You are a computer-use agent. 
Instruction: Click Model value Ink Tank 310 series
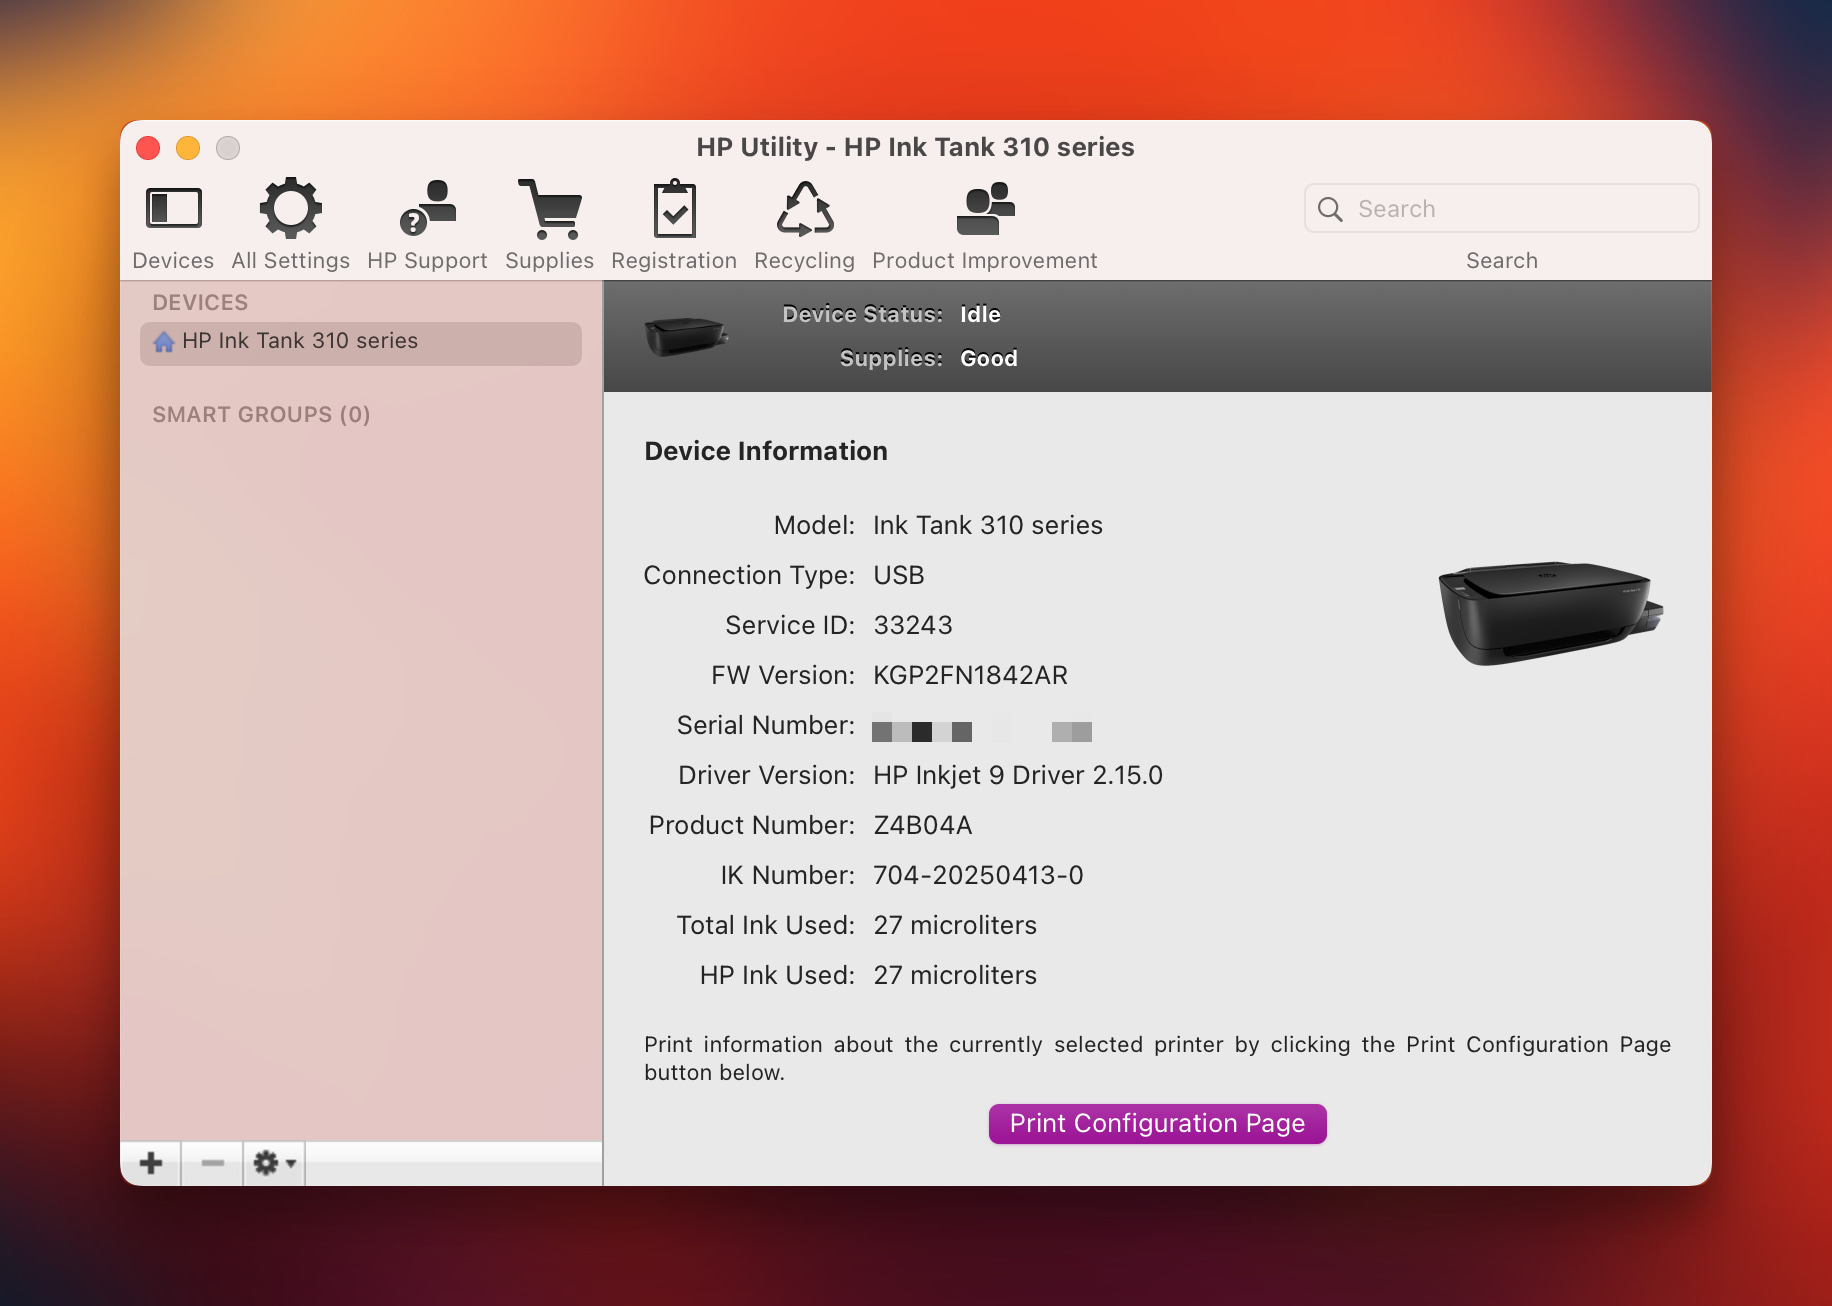[x=987, y=525]
